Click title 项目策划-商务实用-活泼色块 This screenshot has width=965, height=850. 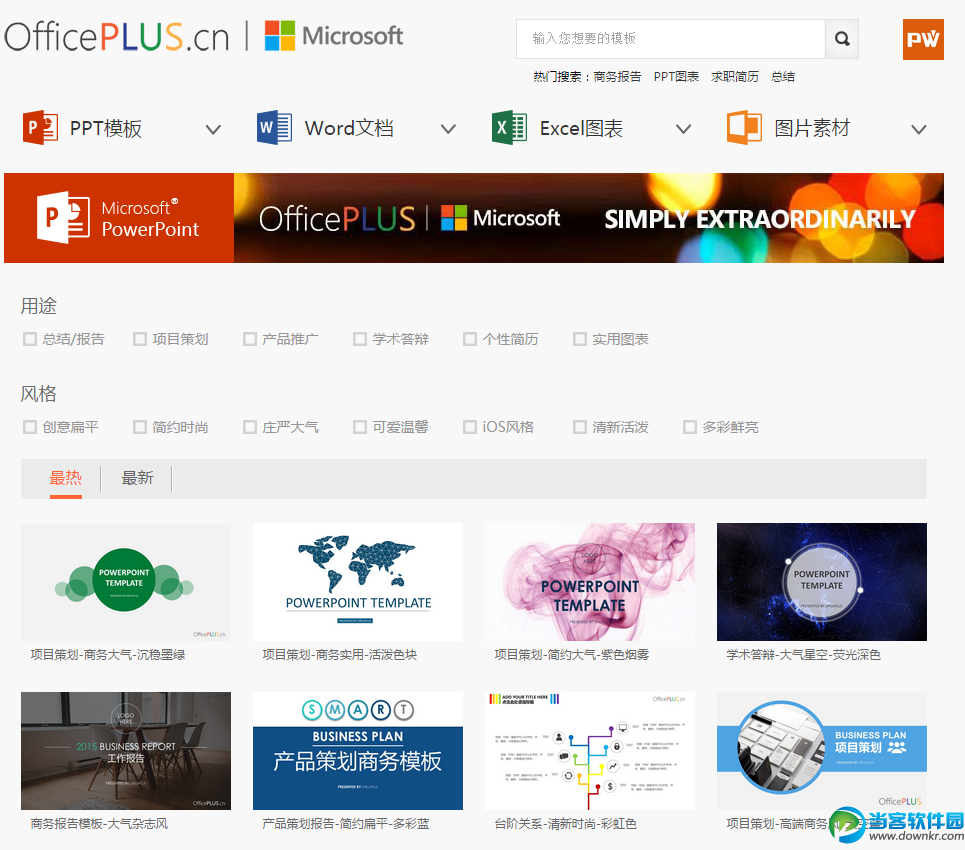340,655
